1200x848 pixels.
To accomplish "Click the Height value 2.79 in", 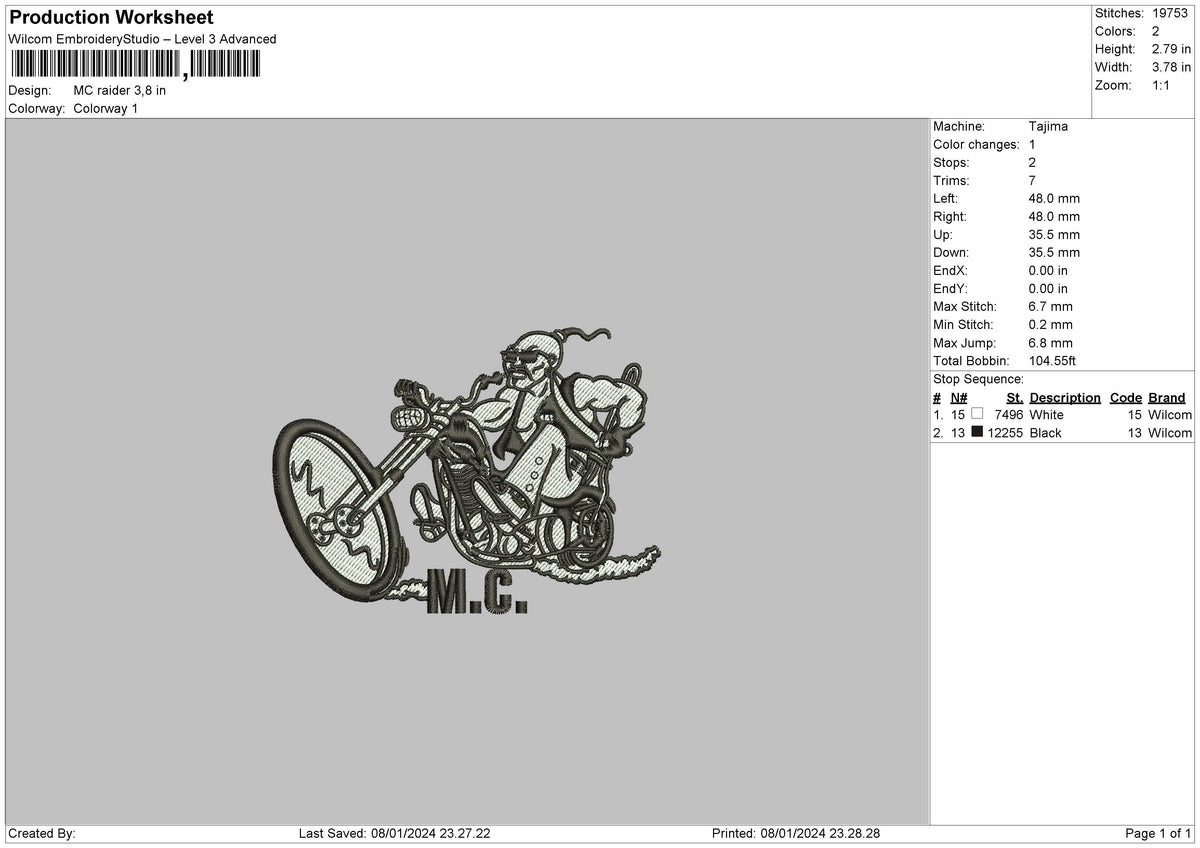I will tap(1171, 49).
